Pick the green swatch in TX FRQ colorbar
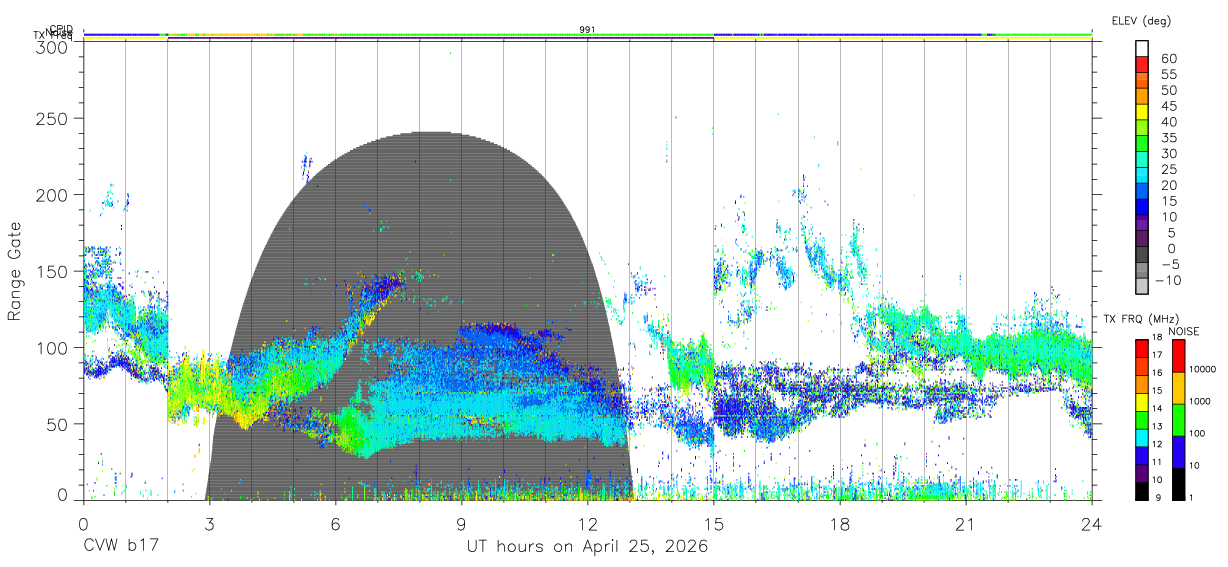The height and width of the screenshot is (567, 1228). [x=1142, y=419]
